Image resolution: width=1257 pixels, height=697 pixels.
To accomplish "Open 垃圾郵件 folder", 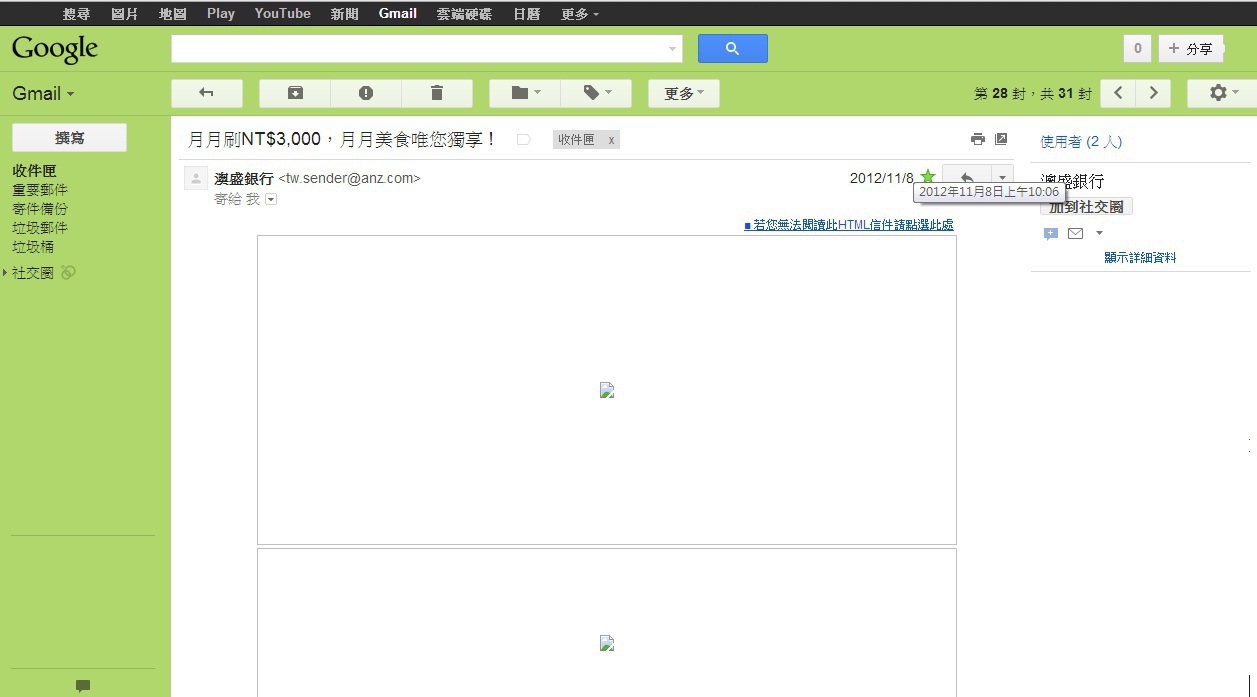I will coord(40,228).
